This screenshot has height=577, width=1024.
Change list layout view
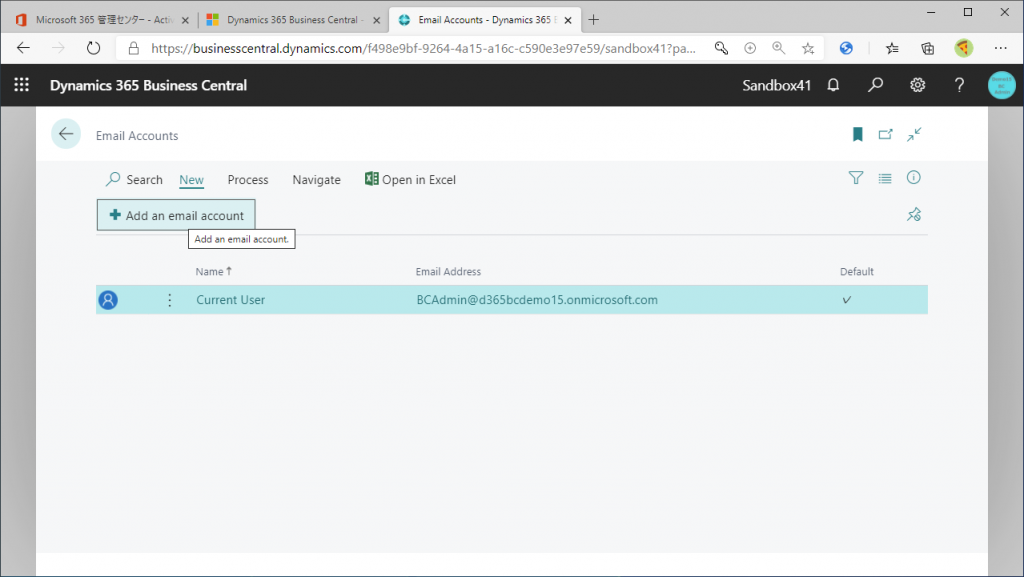885,178
